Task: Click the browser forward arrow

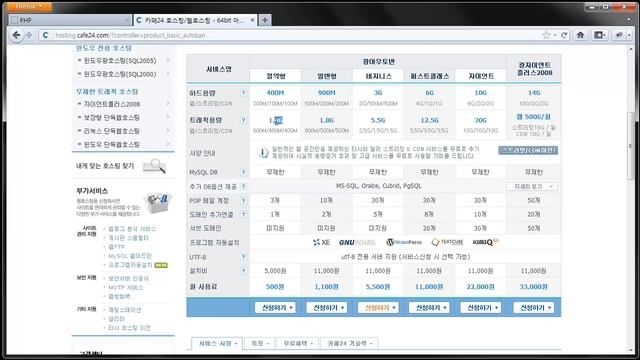Action: [29, 35]
